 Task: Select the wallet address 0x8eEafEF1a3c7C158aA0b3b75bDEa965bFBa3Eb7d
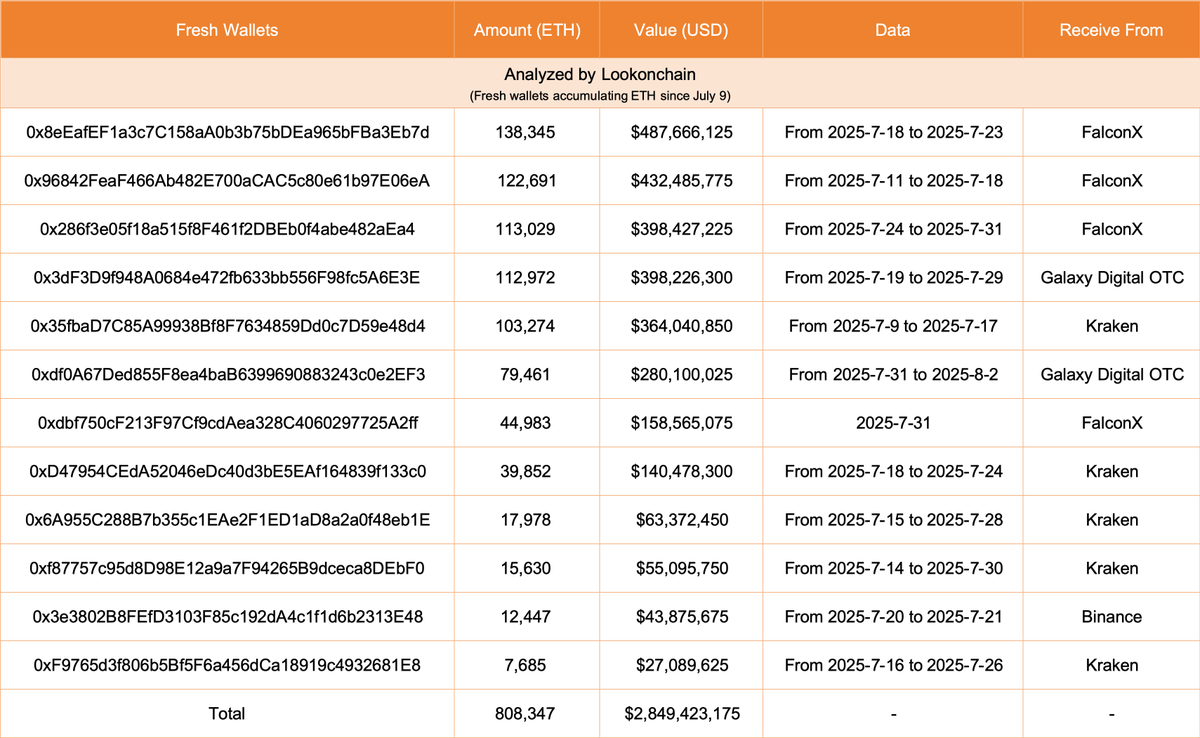point(227,133)
